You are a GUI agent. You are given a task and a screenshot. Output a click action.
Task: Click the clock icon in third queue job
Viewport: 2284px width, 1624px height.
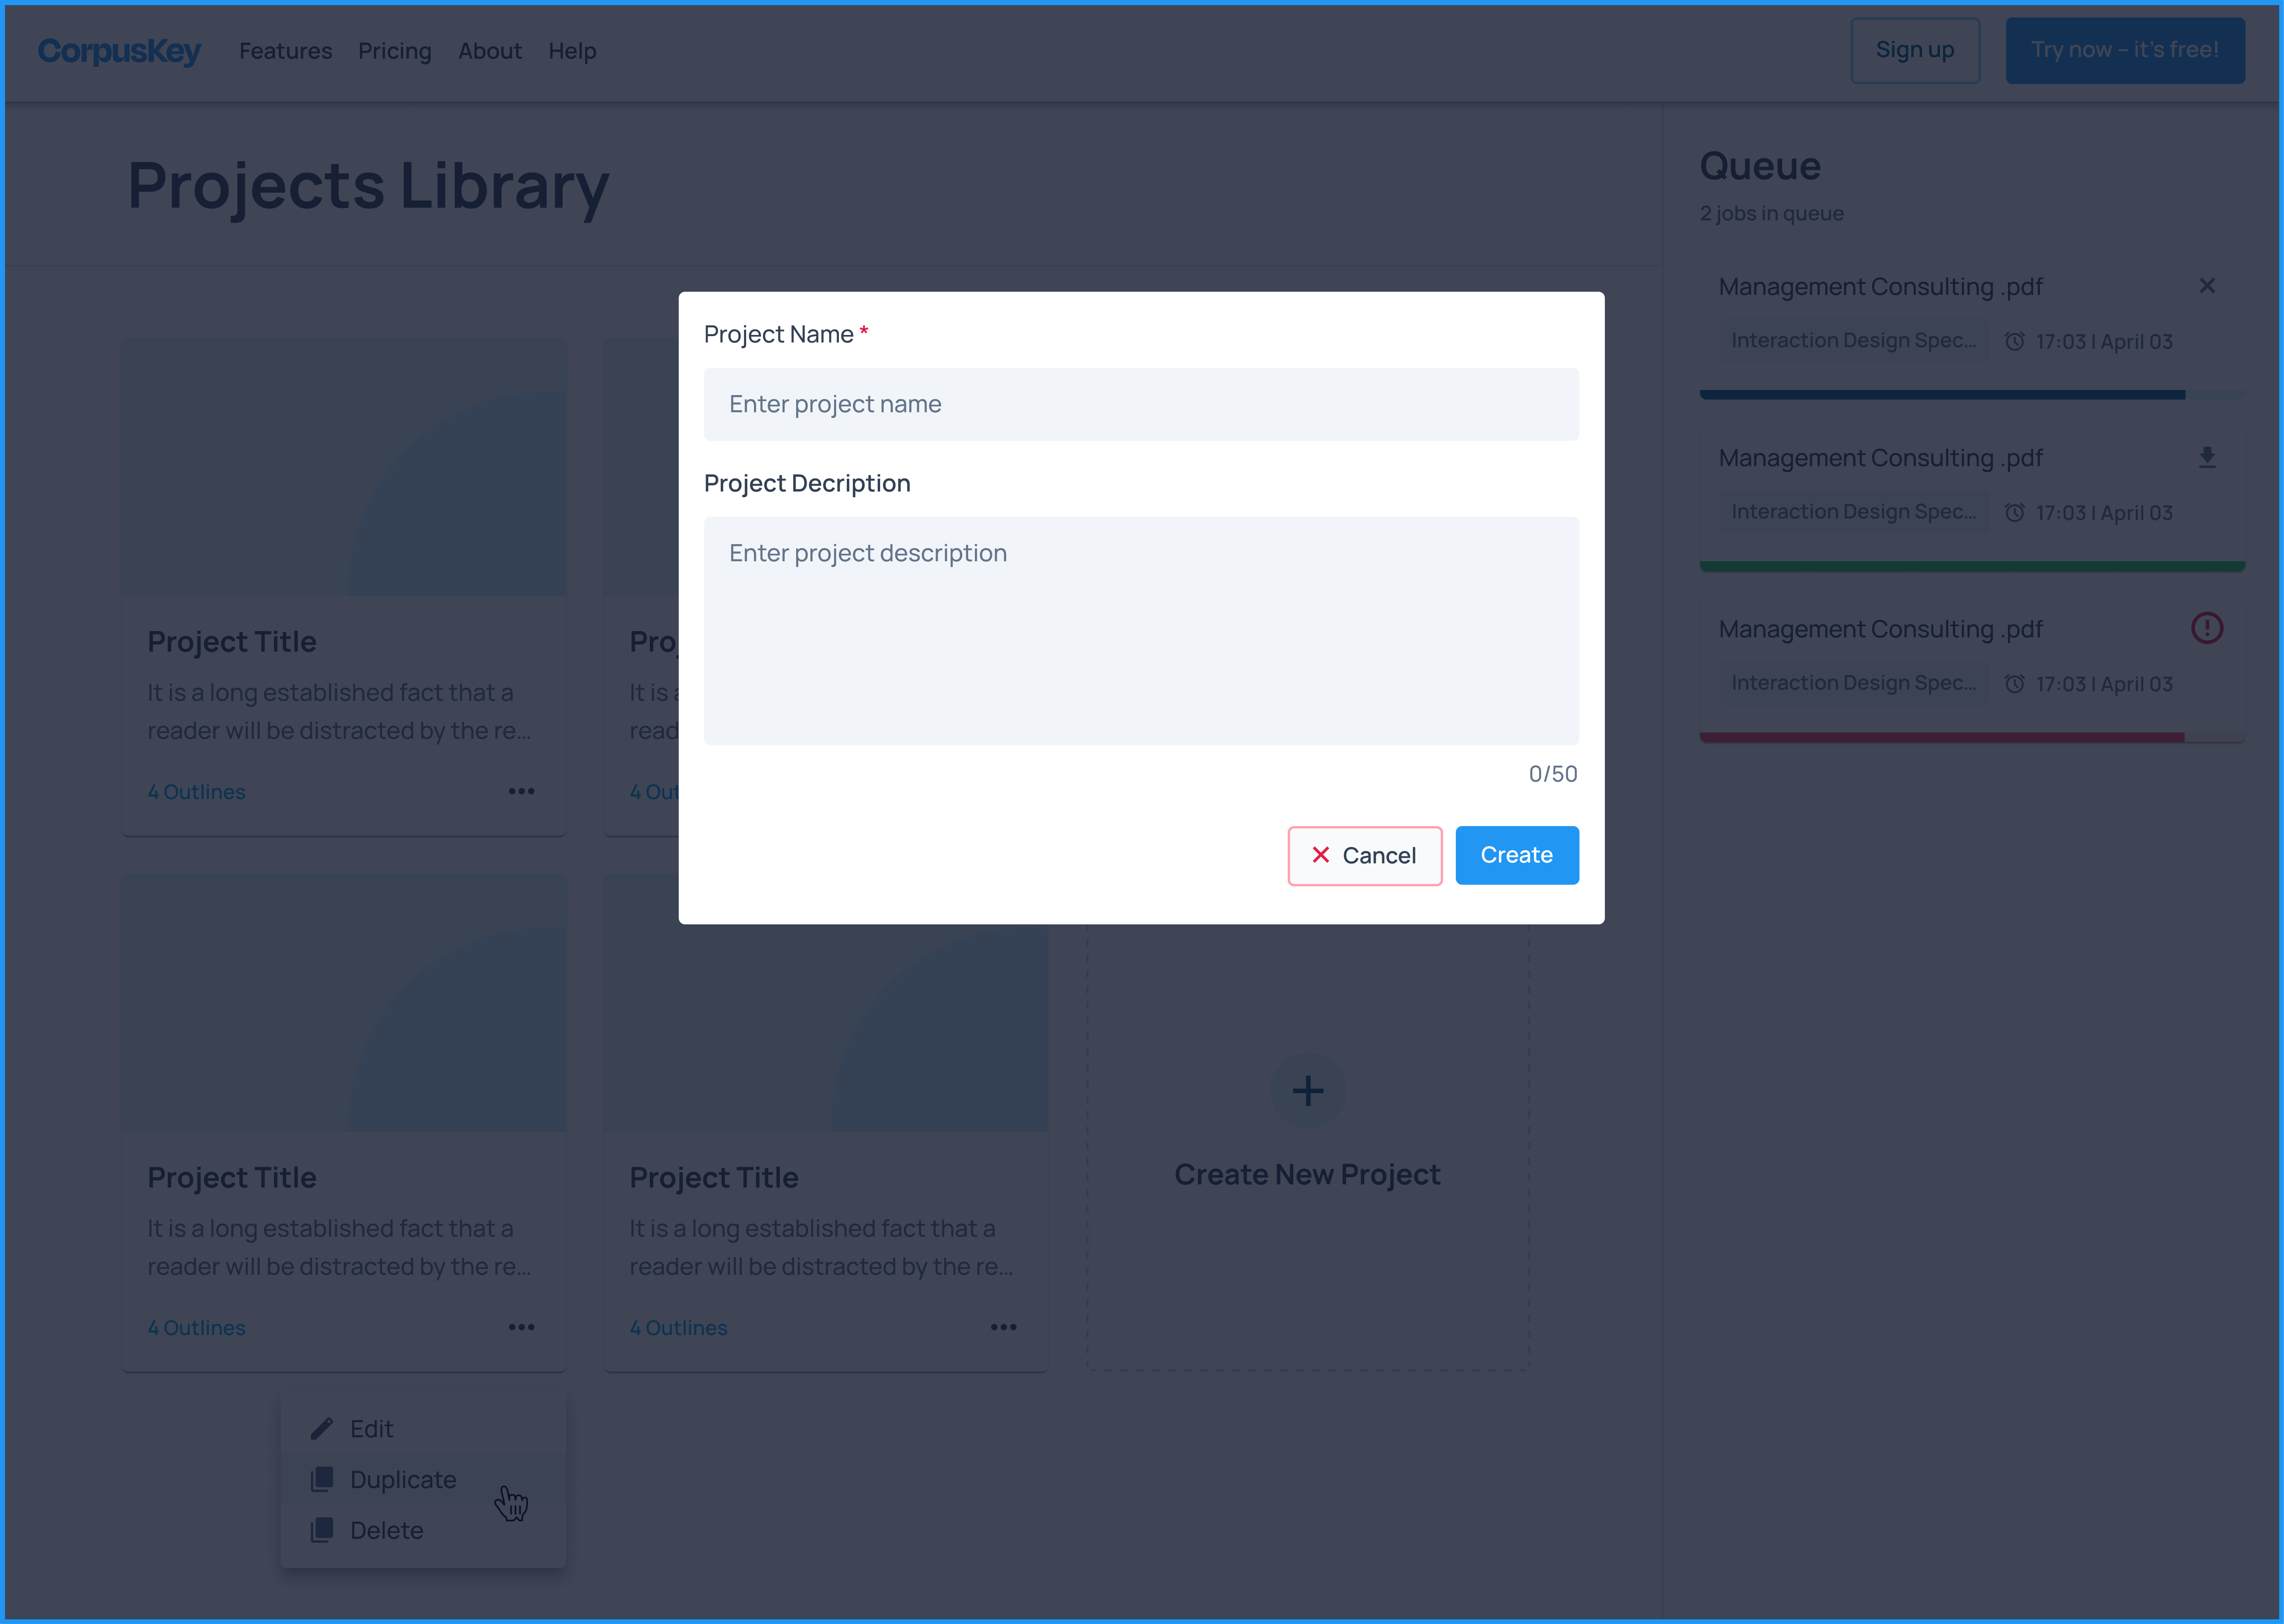[2015, 683]
